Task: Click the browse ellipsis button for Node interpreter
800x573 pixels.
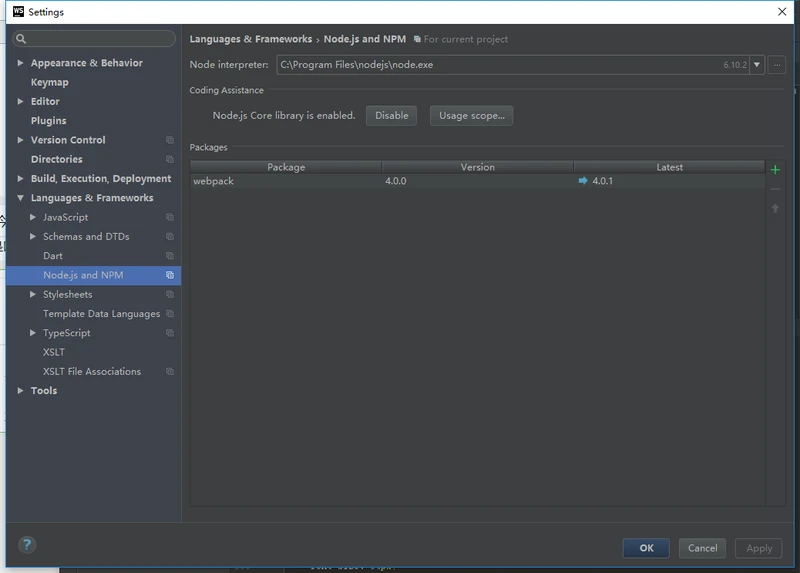Action: (x=777, y=65)
